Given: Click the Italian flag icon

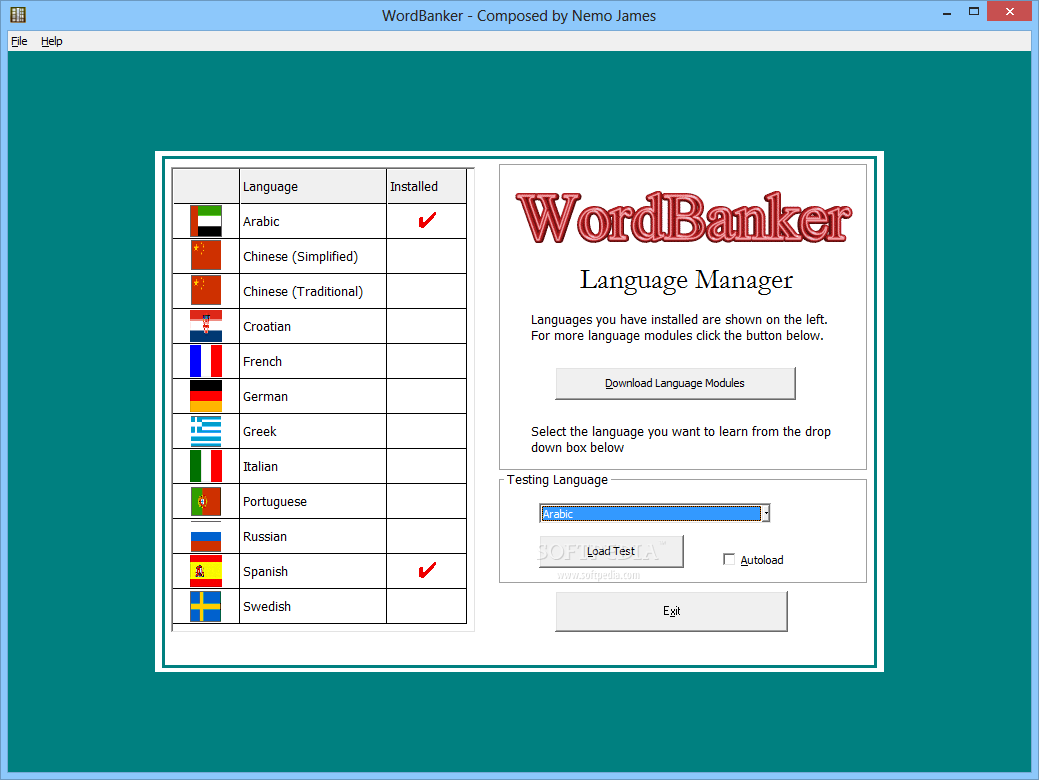Looking at the screenshot, I should (205, 467).
